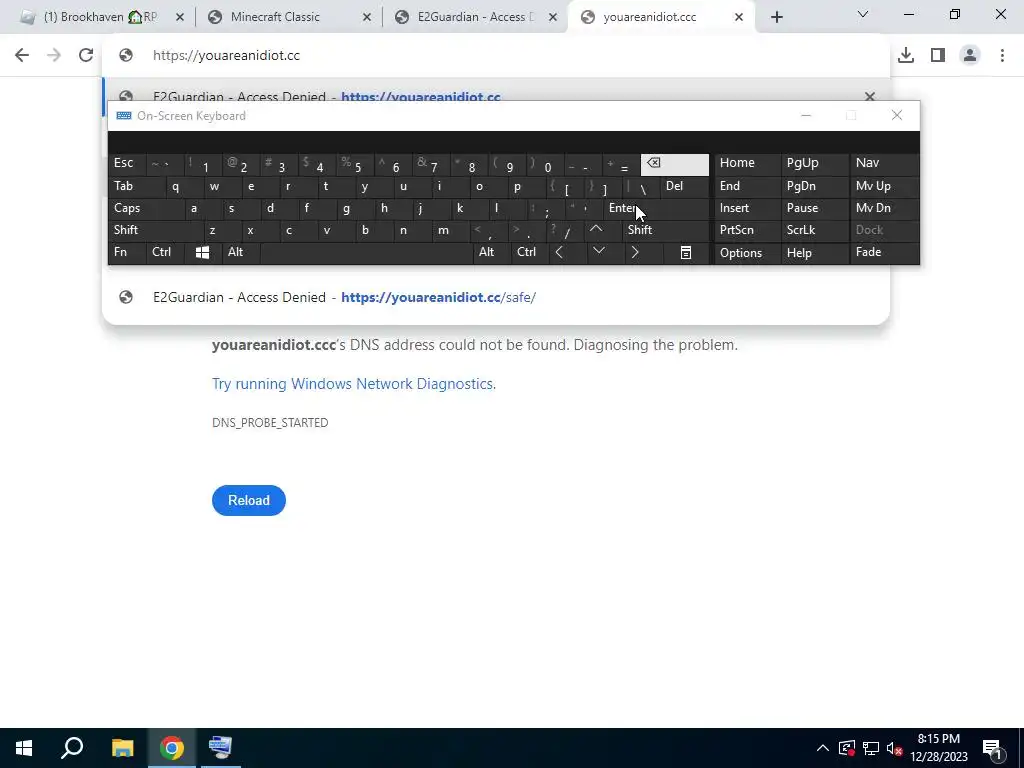Click Backspace key on On-Screen Keyboard

point(675,165)
